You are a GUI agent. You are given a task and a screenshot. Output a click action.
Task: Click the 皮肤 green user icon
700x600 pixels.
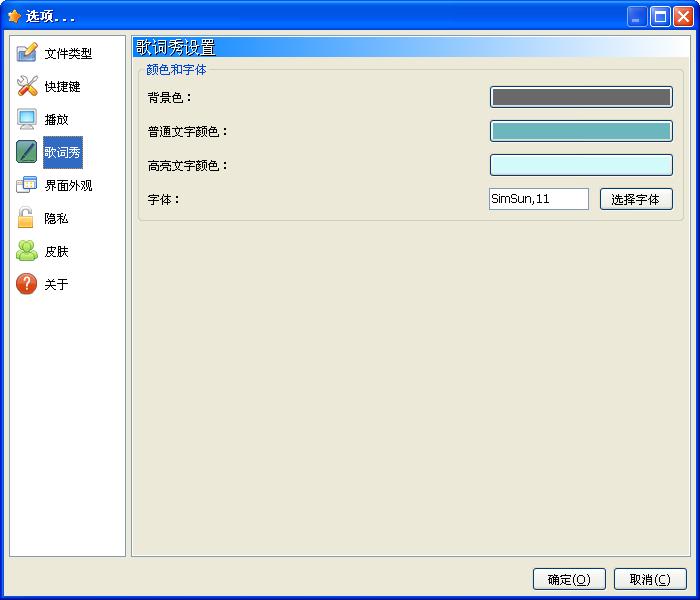27,250
